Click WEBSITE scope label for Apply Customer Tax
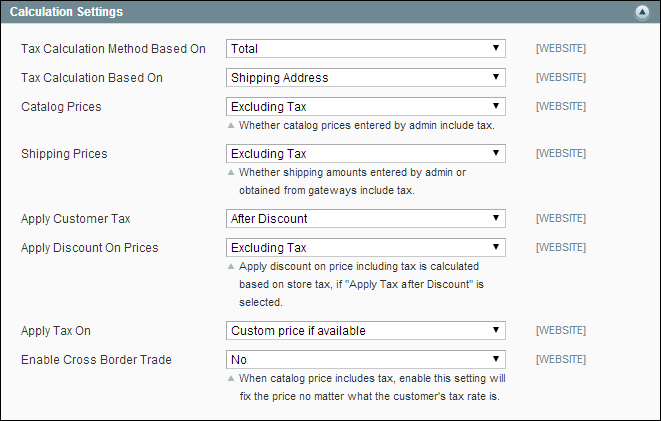 pyautogui.click(x=561, y=218)
